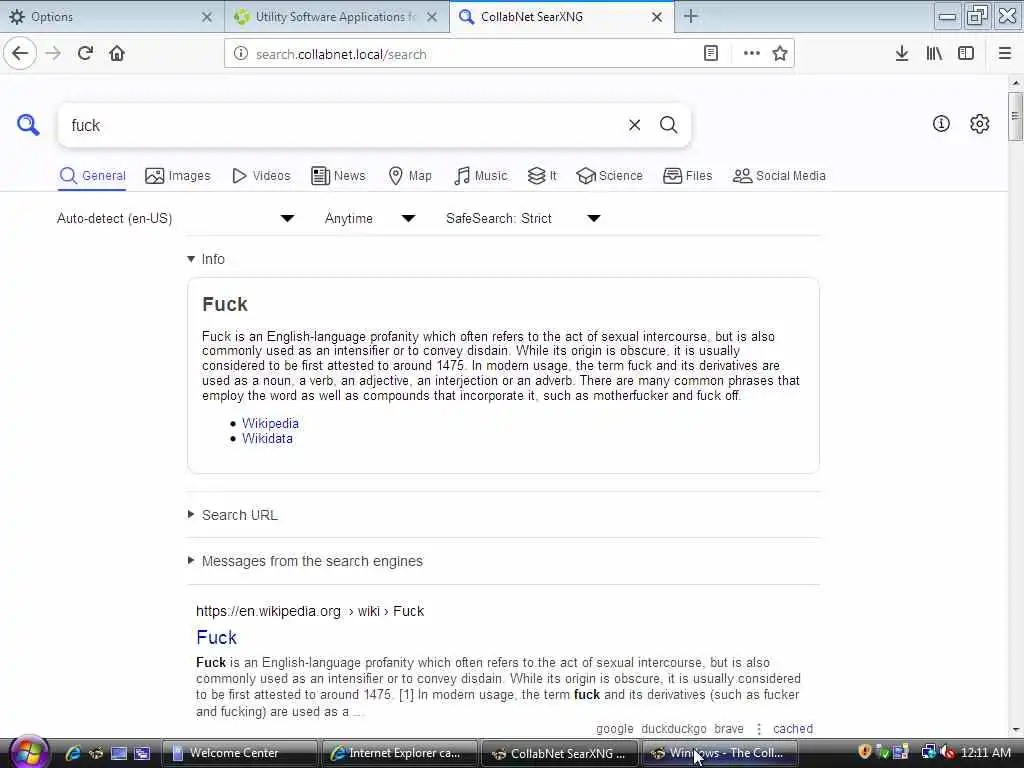
Task: Click the forward navigation arrow
Action: pyautogui.click(x=53, y=54)
